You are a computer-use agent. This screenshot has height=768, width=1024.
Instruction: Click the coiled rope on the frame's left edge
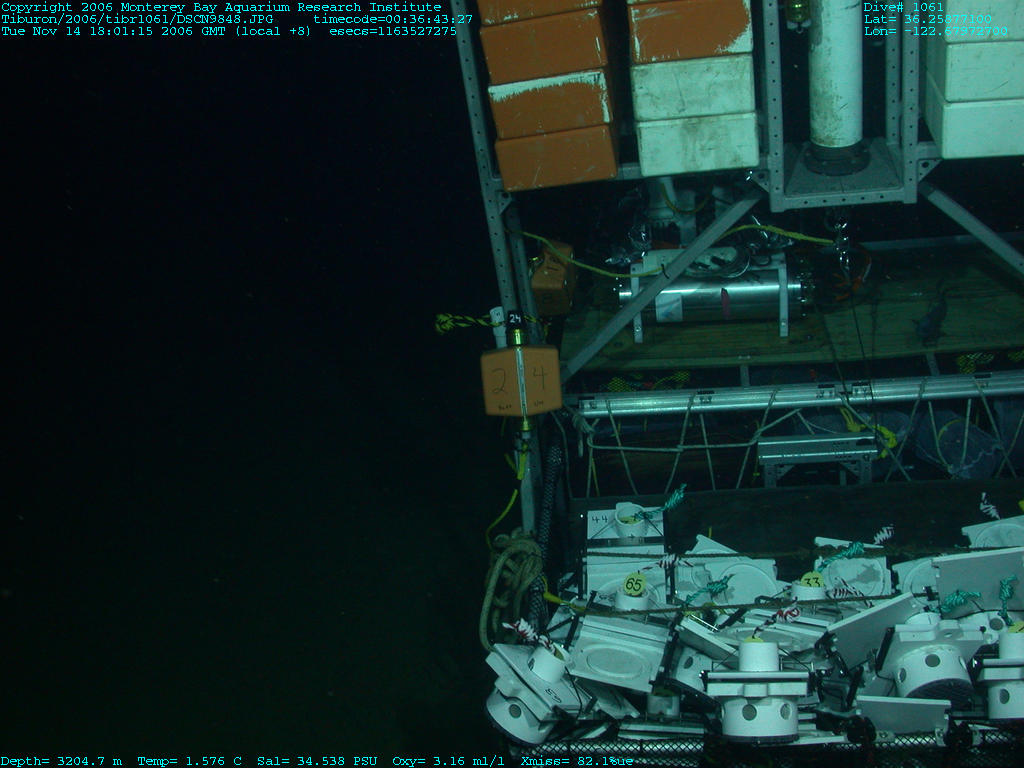click(x=510, y=585)
